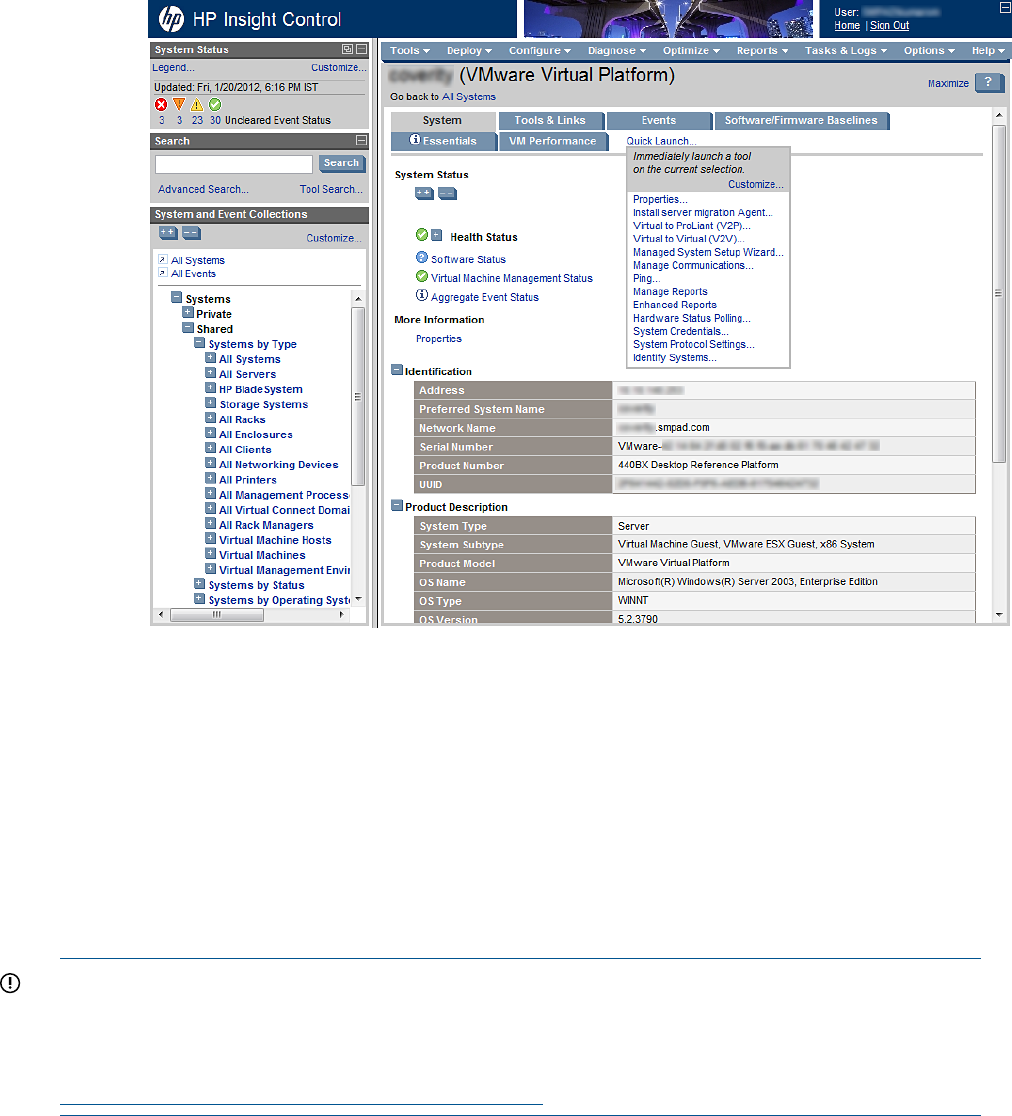Open the VM Performance tab
The image size is (1012, 1116).
pos(553,141)
